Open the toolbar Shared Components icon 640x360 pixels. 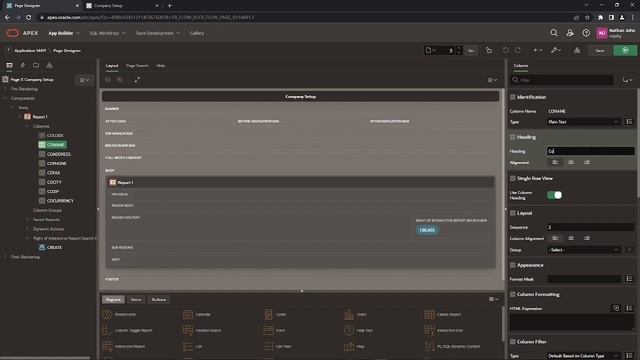pos(577,50)
